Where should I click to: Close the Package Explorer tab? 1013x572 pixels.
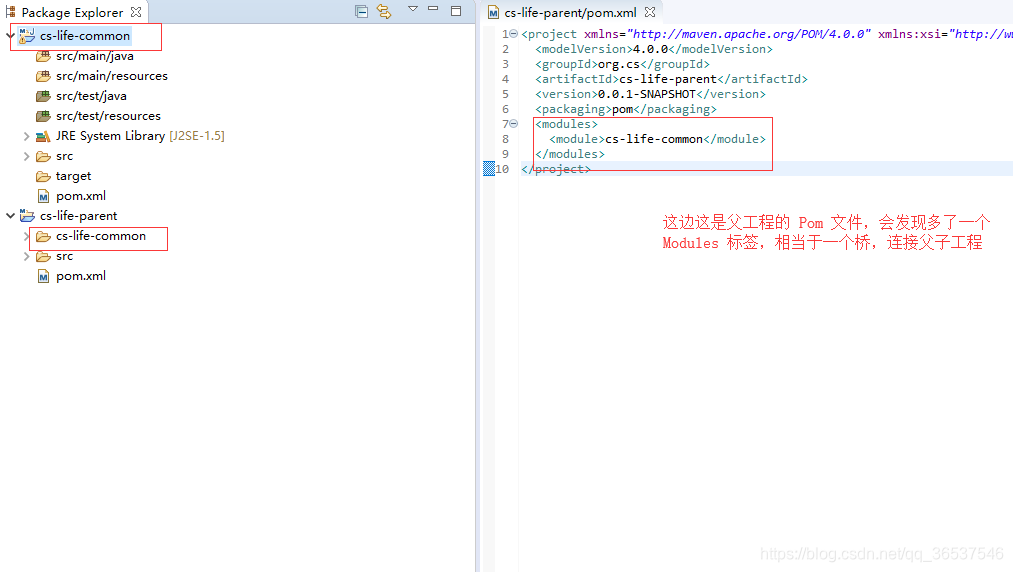[x=136, y=12]
